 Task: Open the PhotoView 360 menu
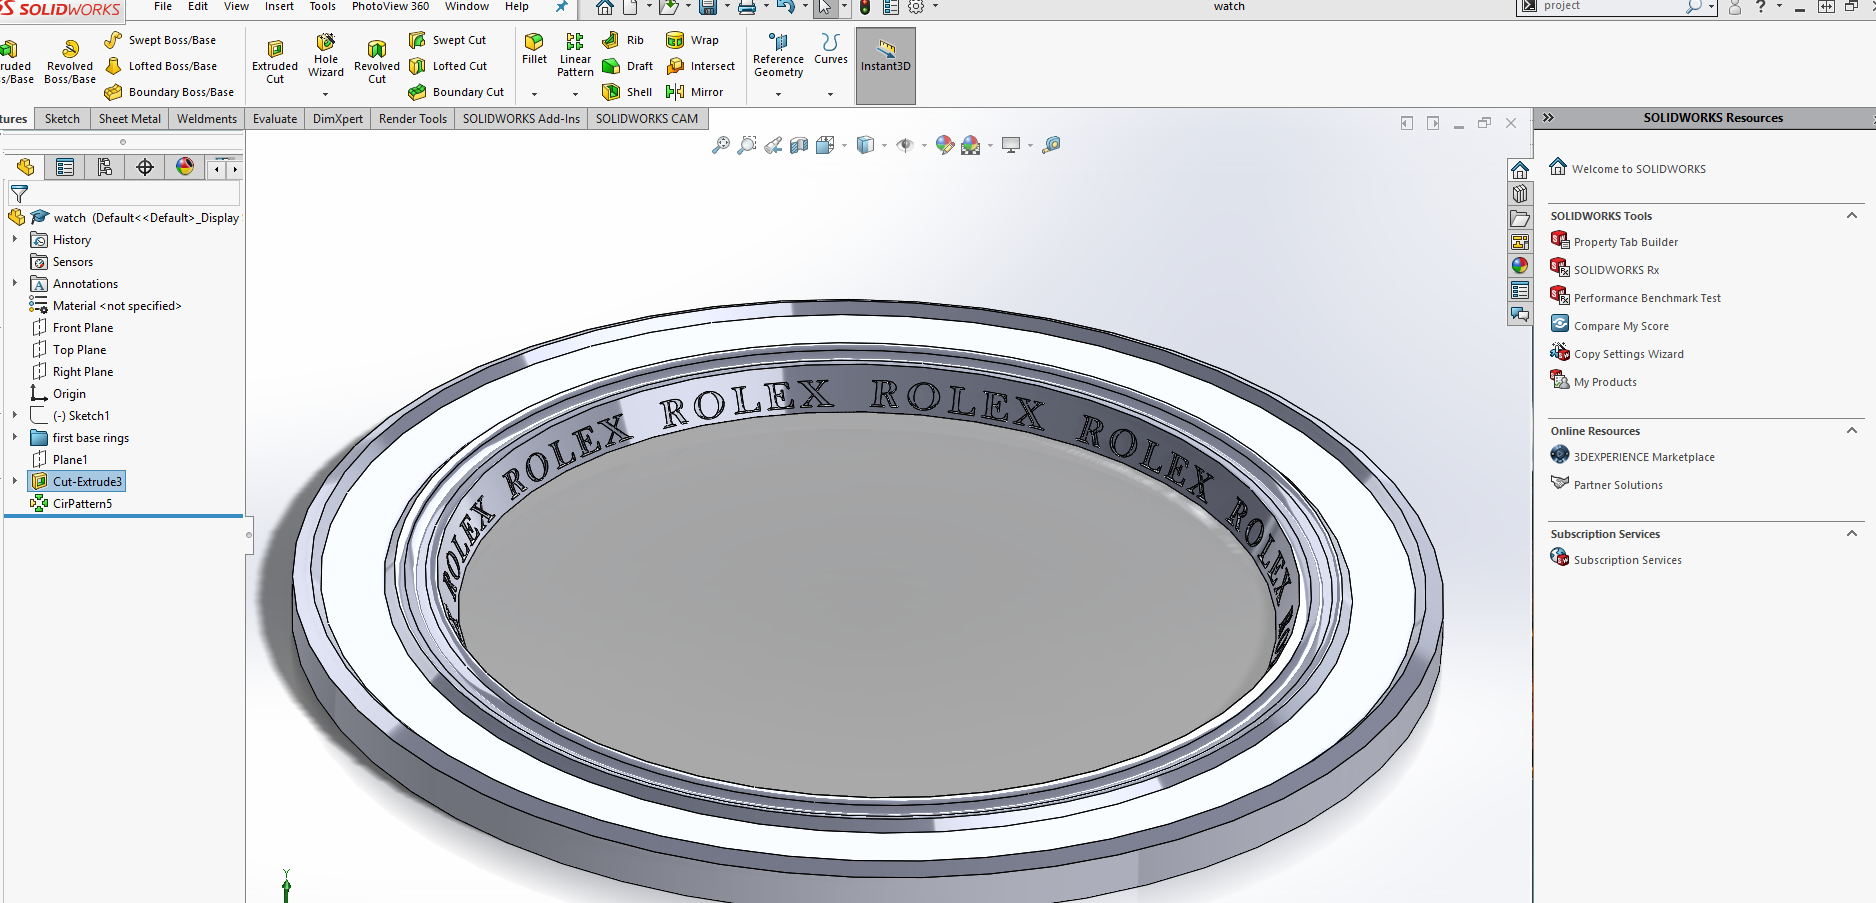(390, 7)
